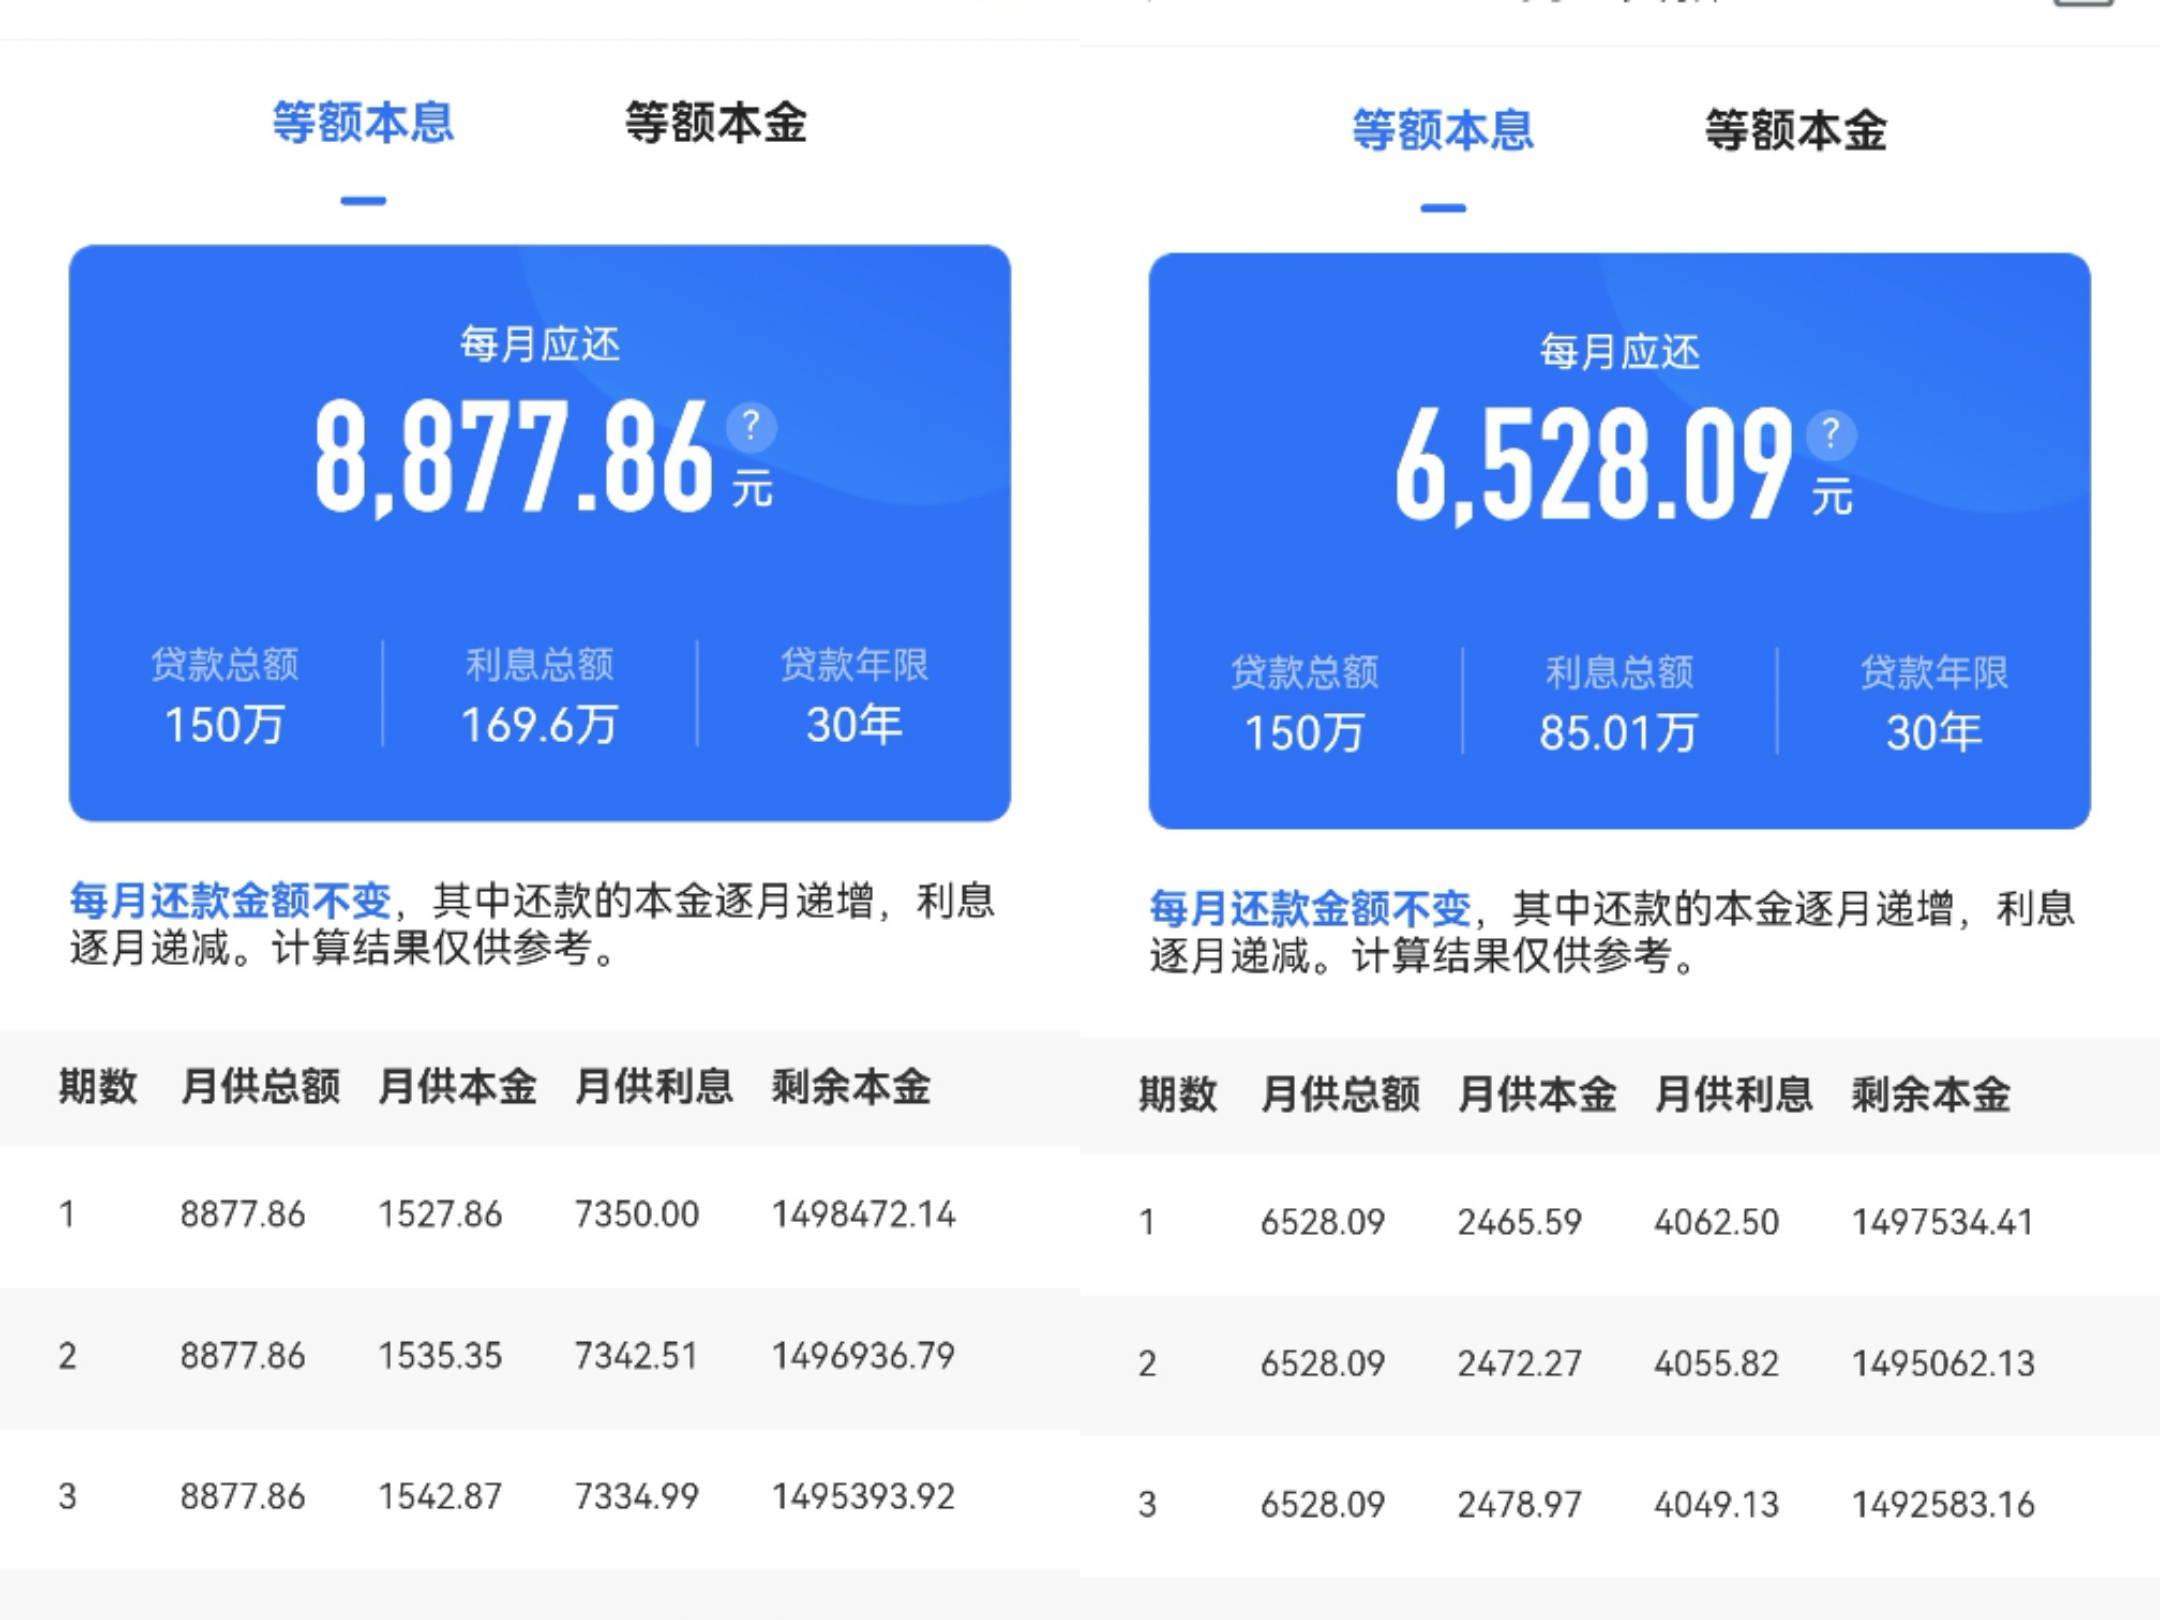Tap 150万 loan total in right card
The width and height of the screenshot is (2160, 1620).
1305,732
